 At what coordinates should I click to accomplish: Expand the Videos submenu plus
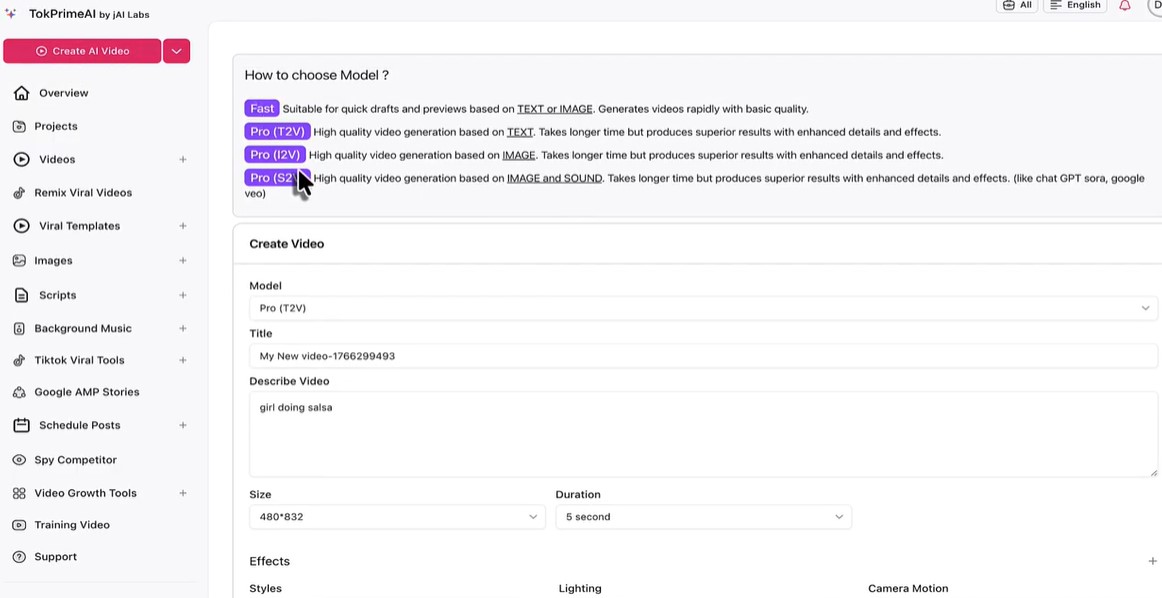pos(183,160)
